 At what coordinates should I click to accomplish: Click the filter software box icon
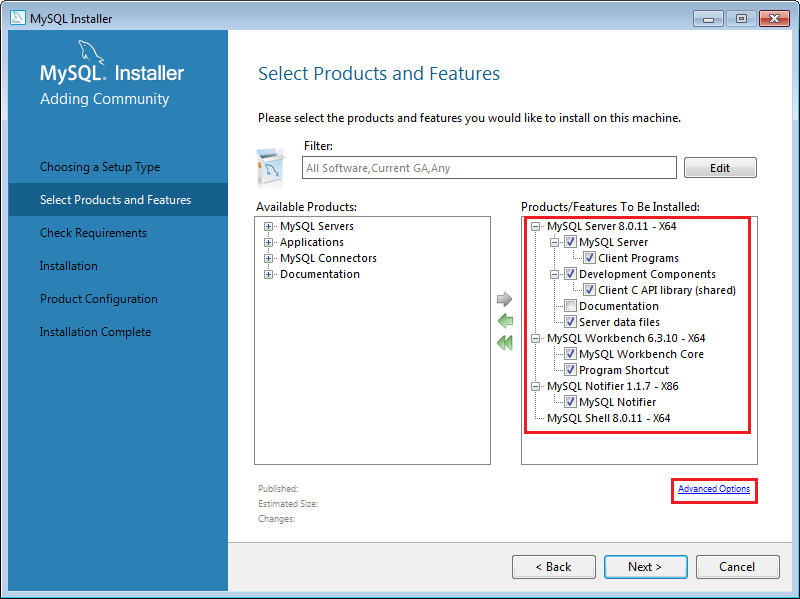click(273, 164)
